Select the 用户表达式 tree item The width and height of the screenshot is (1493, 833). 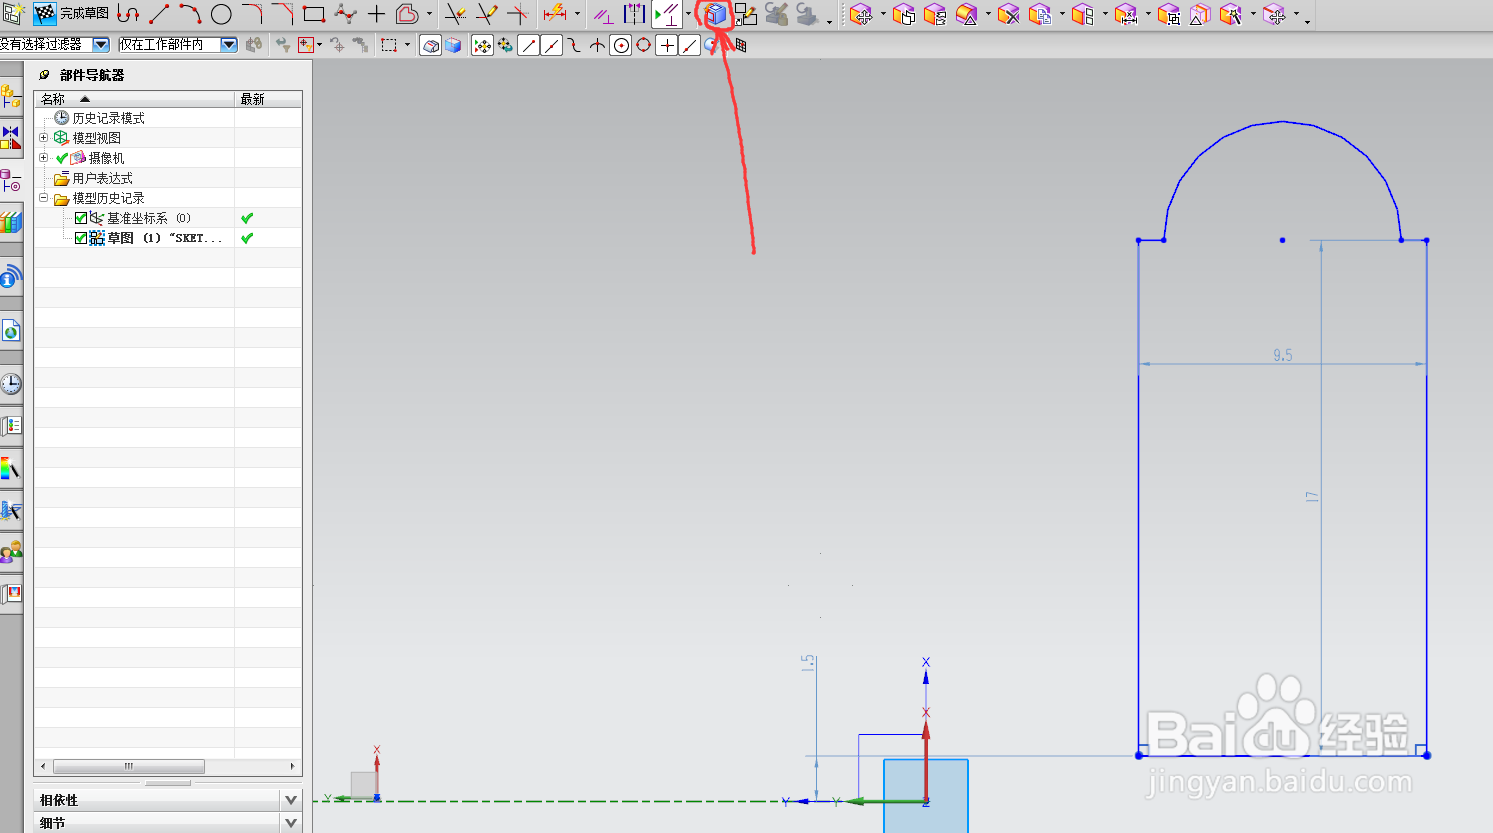[x=102, y=178]
